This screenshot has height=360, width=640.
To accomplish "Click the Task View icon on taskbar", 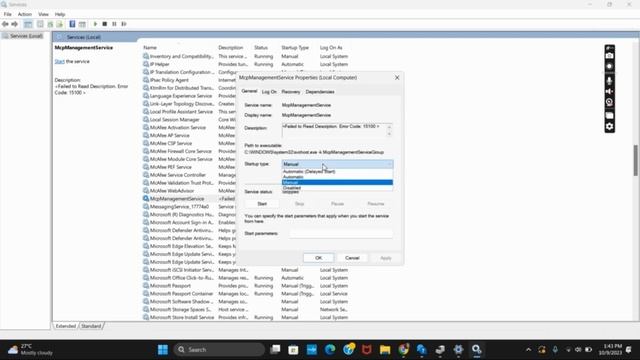I will coord(275,350).
